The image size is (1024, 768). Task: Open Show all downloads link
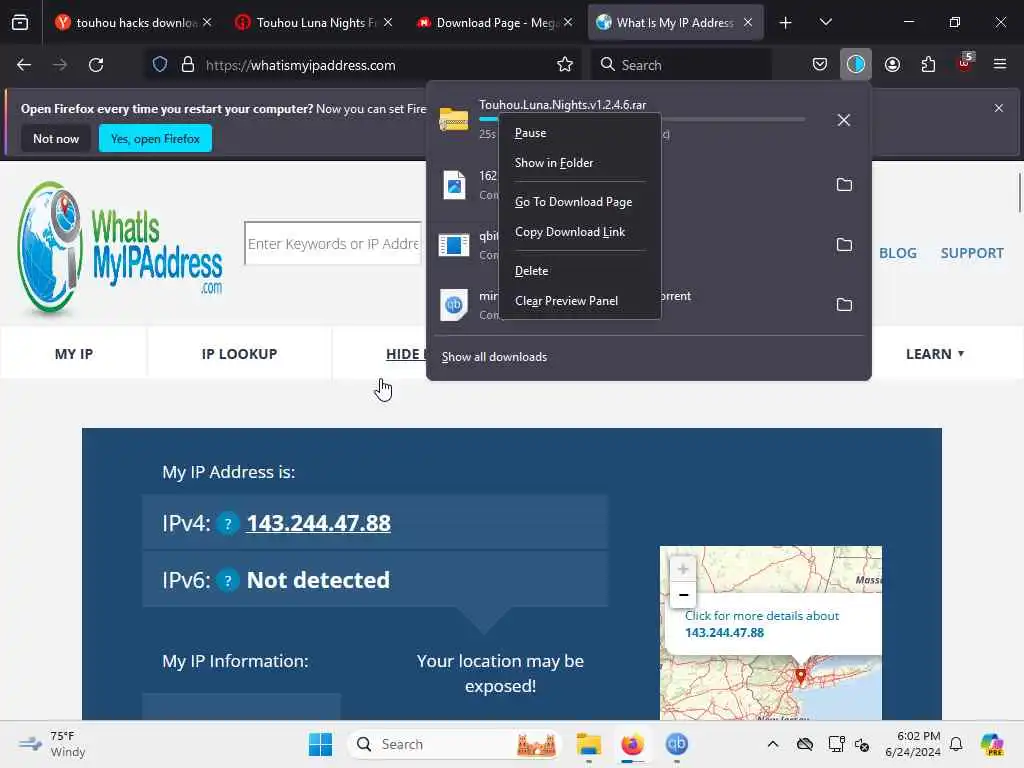pos(494,357)
